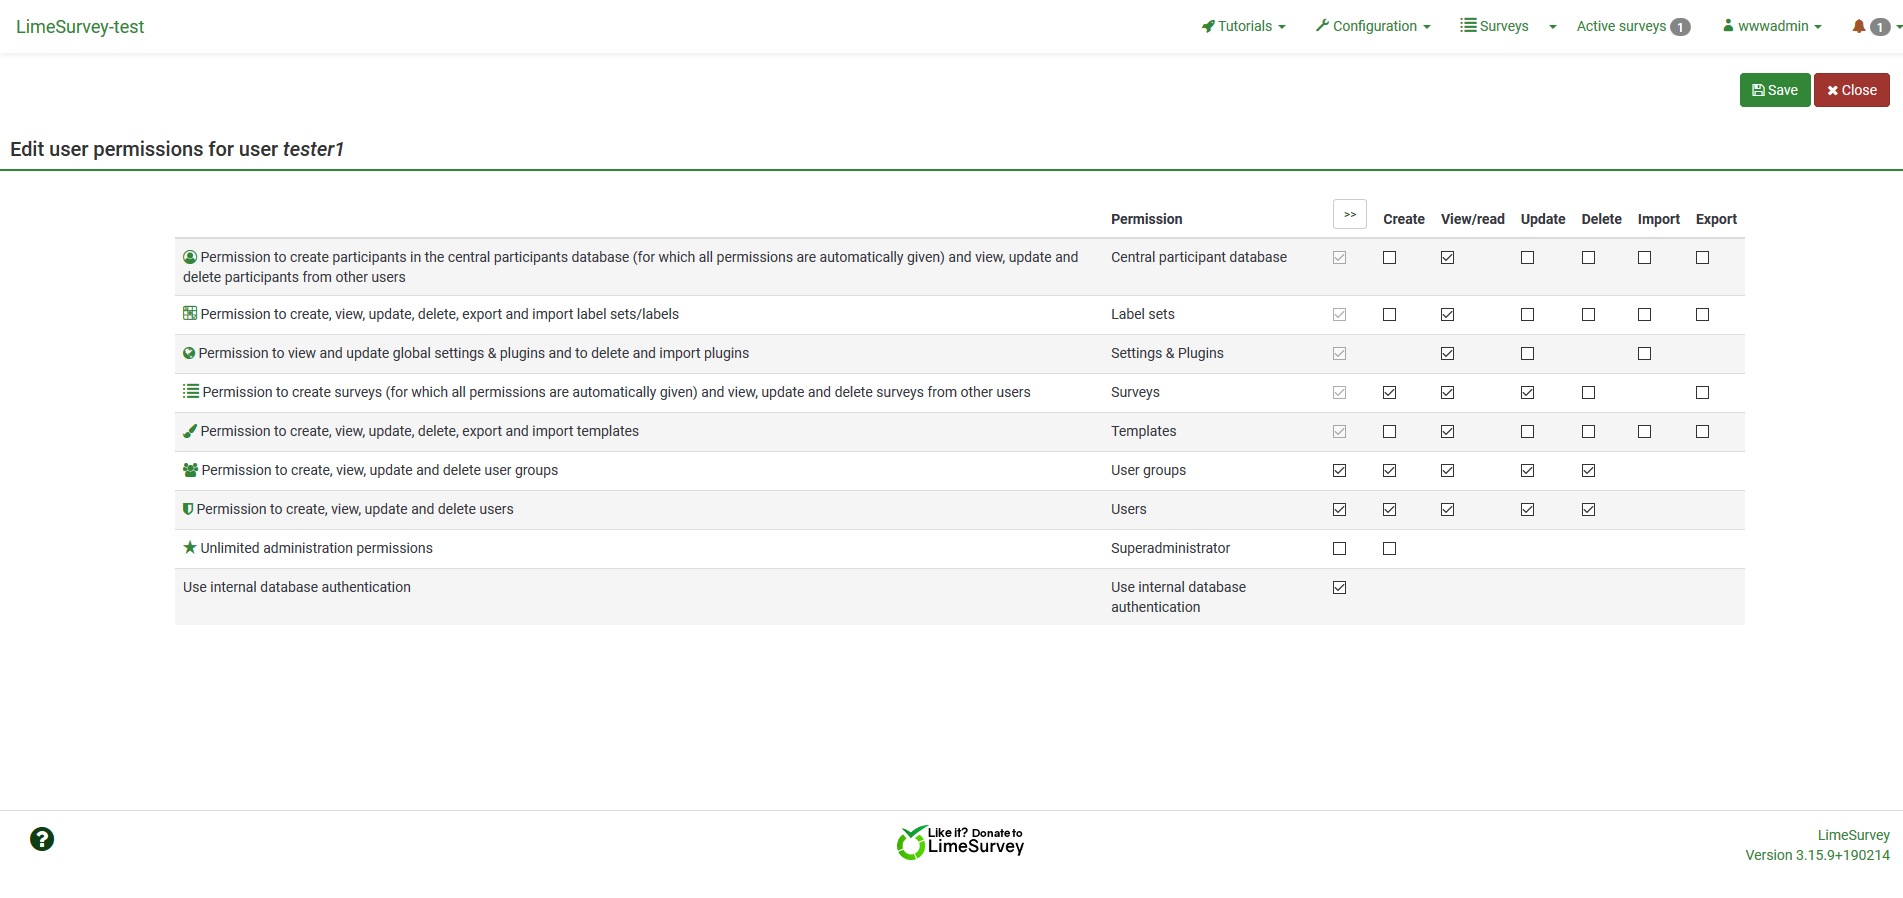The height and width of the screenshot is (898, 1903).
Task: Toggle all permissions for Central participant database
Action: pos(1339,258)
